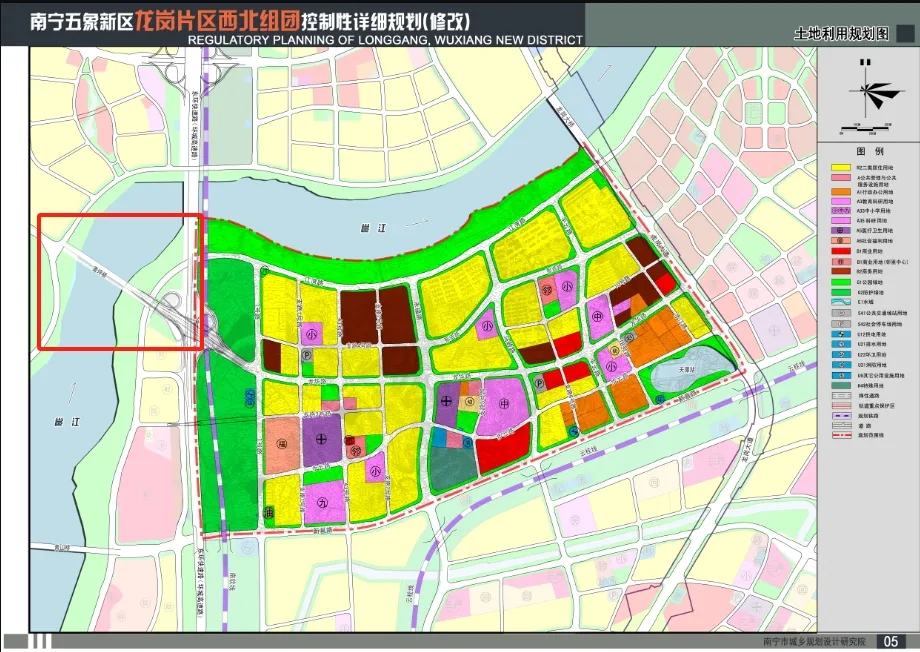The height and width of the screenshot is (652, 920).
Task: Select the bright red B1 commercial legend swatch
Action: [841, 251]
